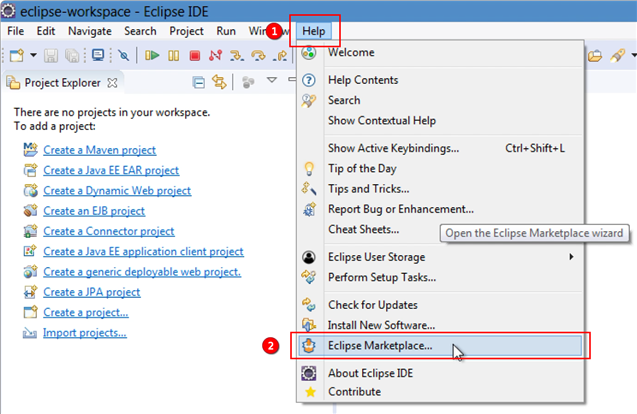The width and height of the screenshot is (637, 414).
Task: Click the Import projects... link
Action: click(85, 333)
